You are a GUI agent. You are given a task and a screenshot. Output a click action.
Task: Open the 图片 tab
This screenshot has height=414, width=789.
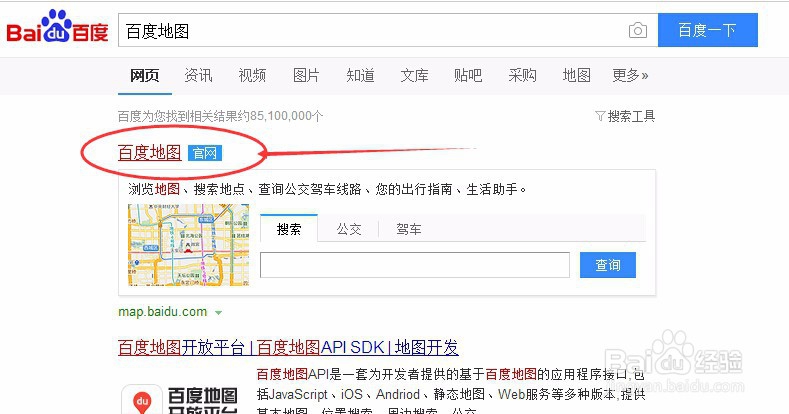tap(306, 75)
